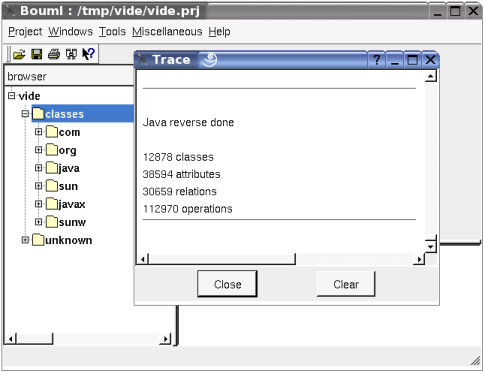Click the 'Java reverse done' text
Viewport: 485px width, 374px height.
pyautogui.click(x=188, y=122)
